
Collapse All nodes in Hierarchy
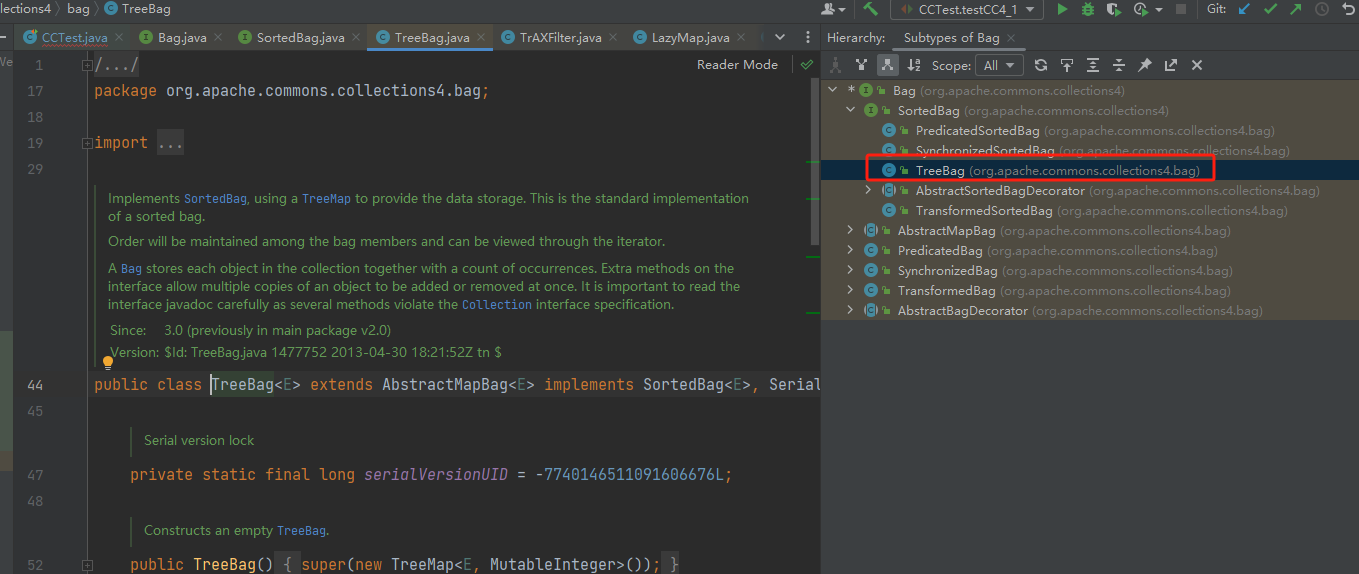(x=1119, y=65)
